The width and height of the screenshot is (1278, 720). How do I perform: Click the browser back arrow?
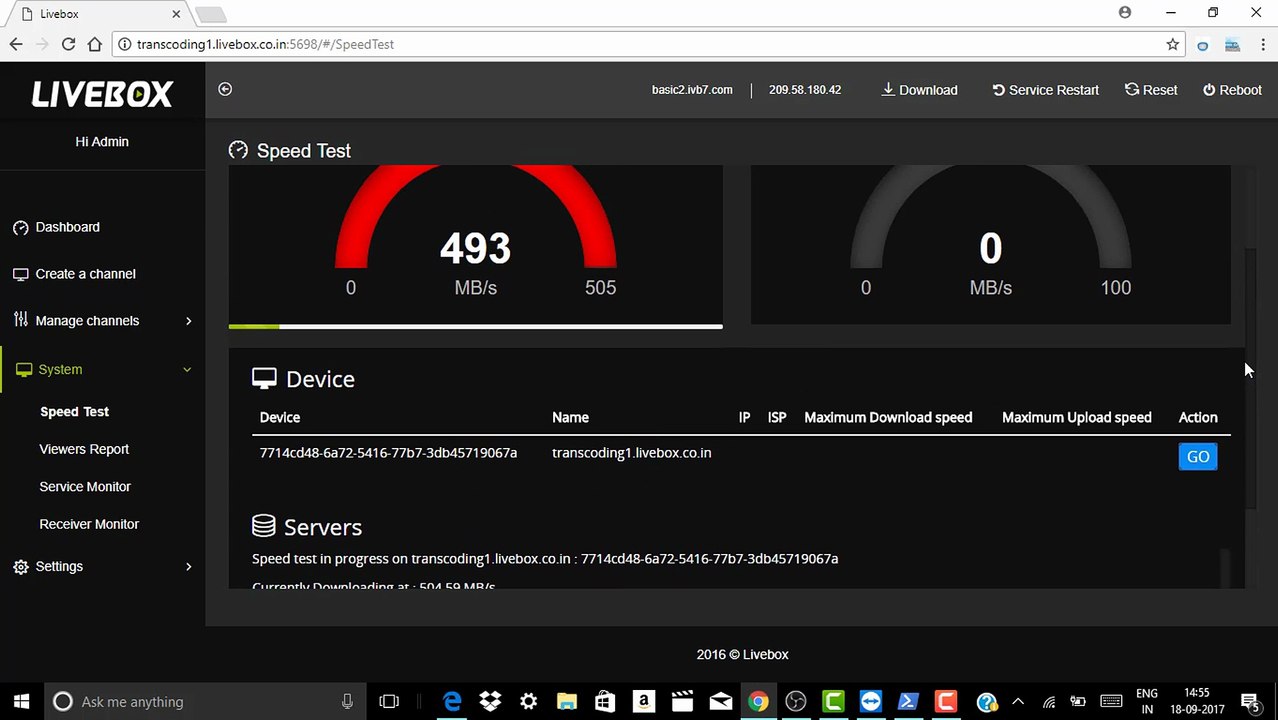(16, 44)
